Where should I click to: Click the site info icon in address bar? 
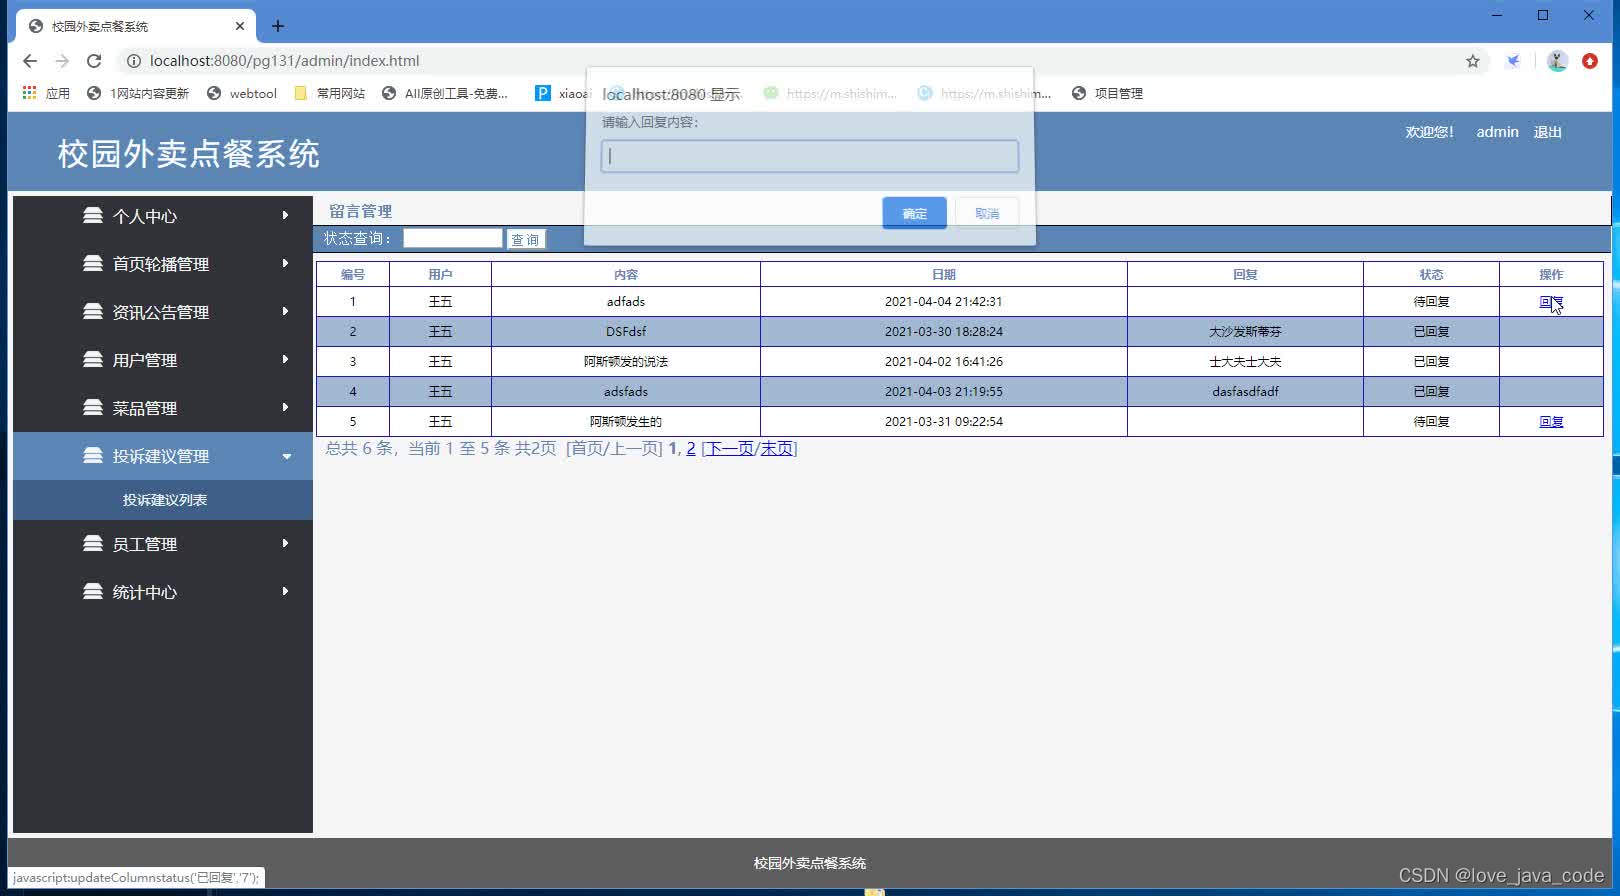pyautogui.click(x=133, y=61)
